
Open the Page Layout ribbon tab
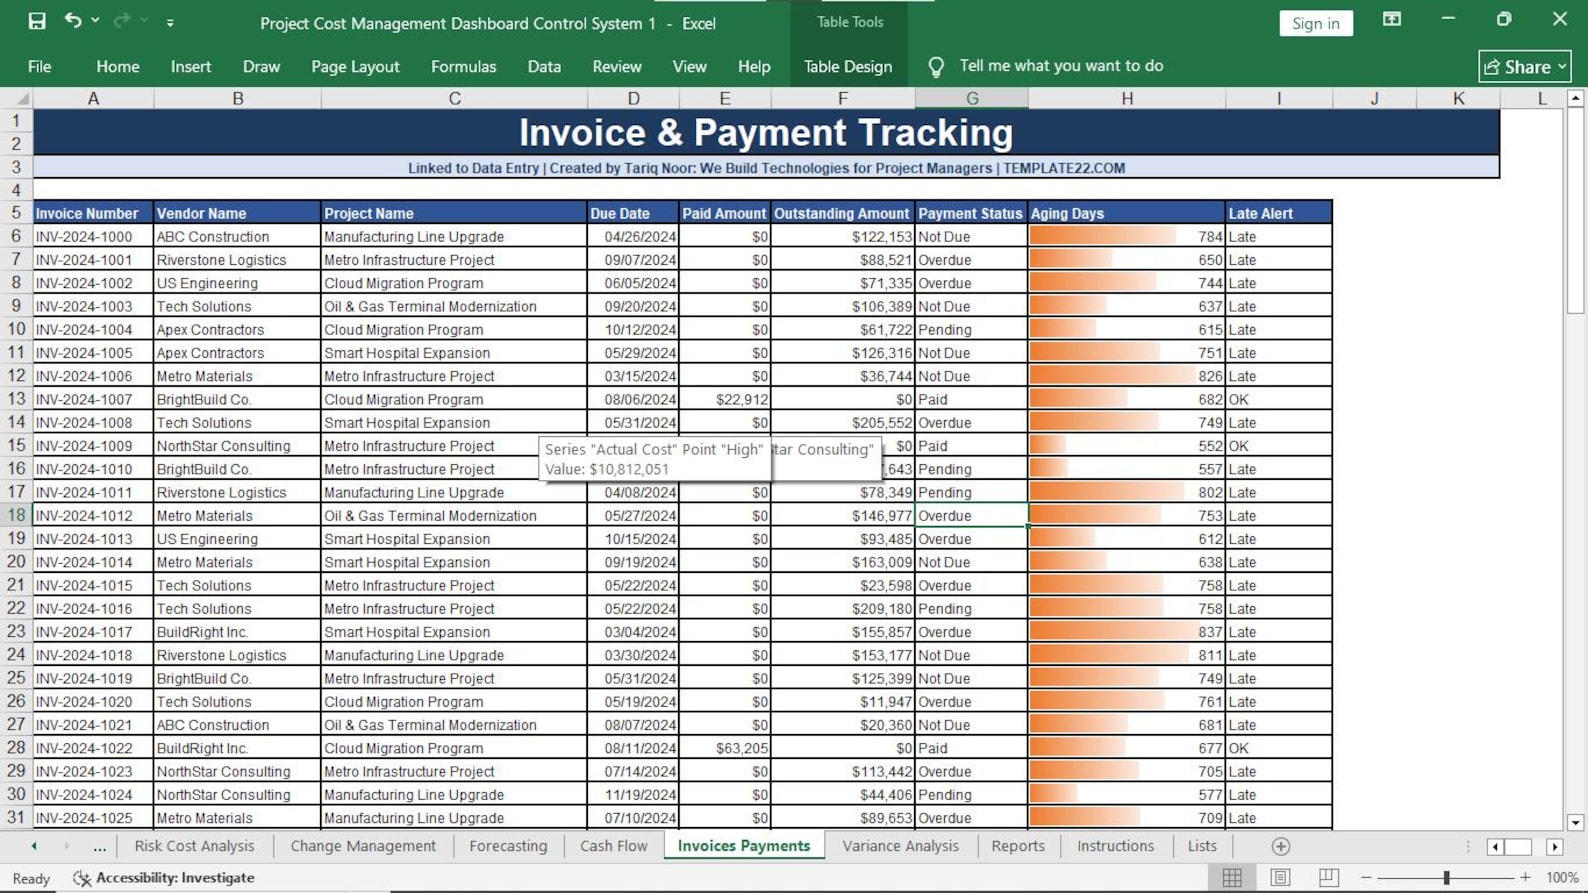[355, 66]
